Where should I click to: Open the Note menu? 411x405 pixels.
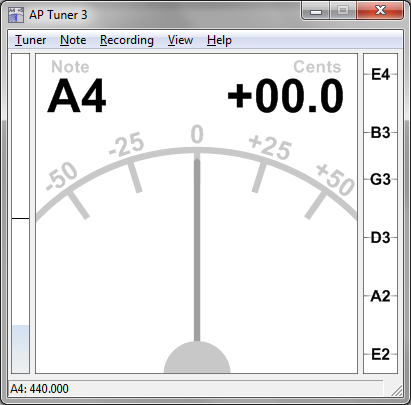(73, 40)
